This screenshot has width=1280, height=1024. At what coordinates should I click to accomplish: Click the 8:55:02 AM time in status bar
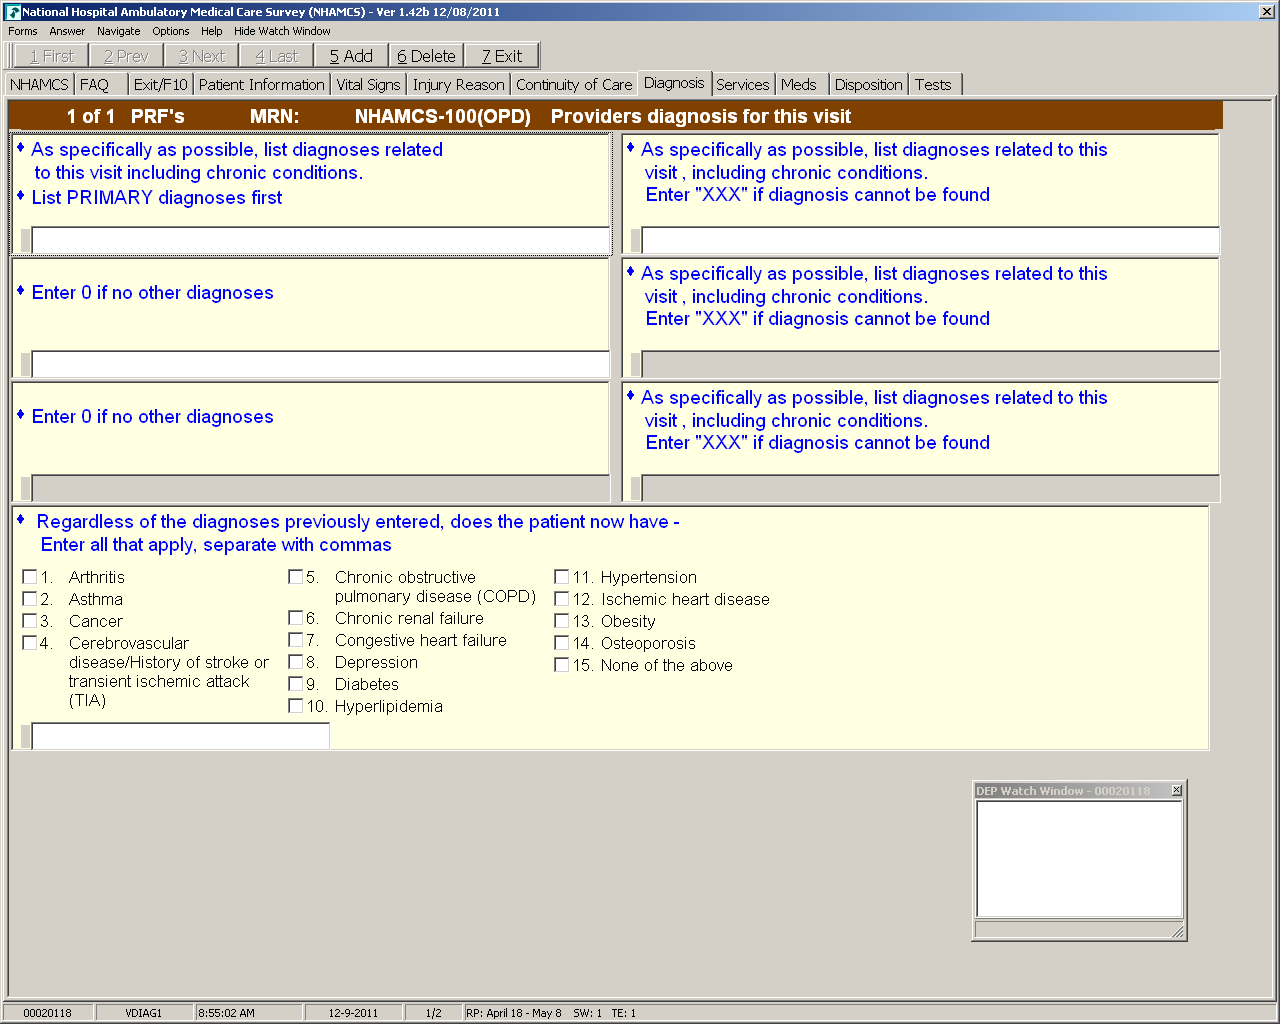click(x=227, y=1013)
